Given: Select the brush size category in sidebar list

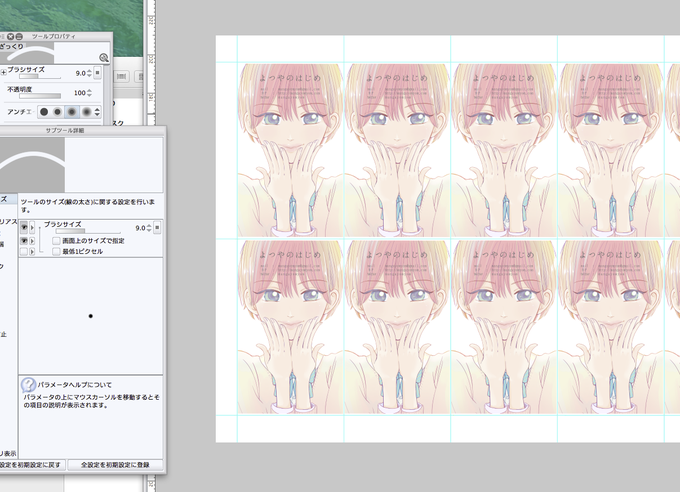Looking at the screenshot, I should [x=8, y=199].
